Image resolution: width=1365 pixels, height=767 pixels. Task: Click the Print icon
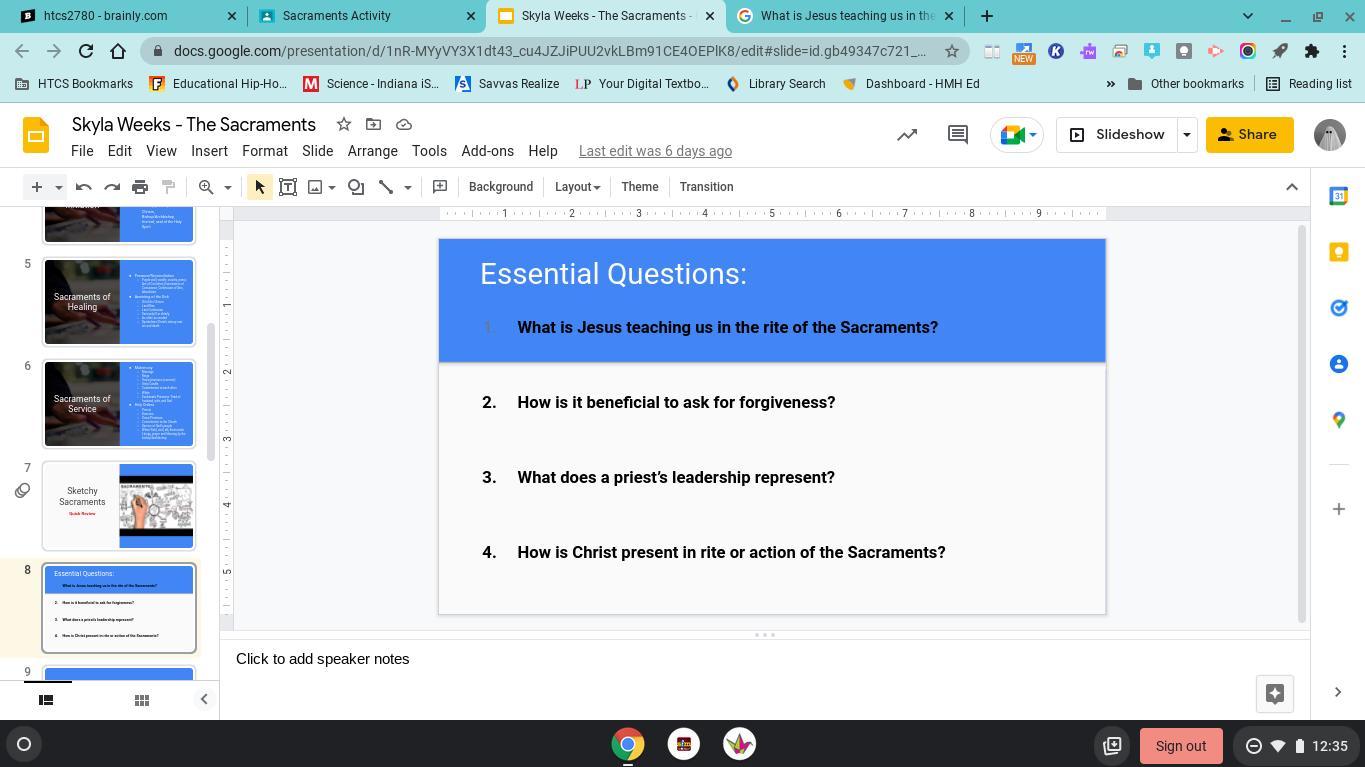(140, 187)
